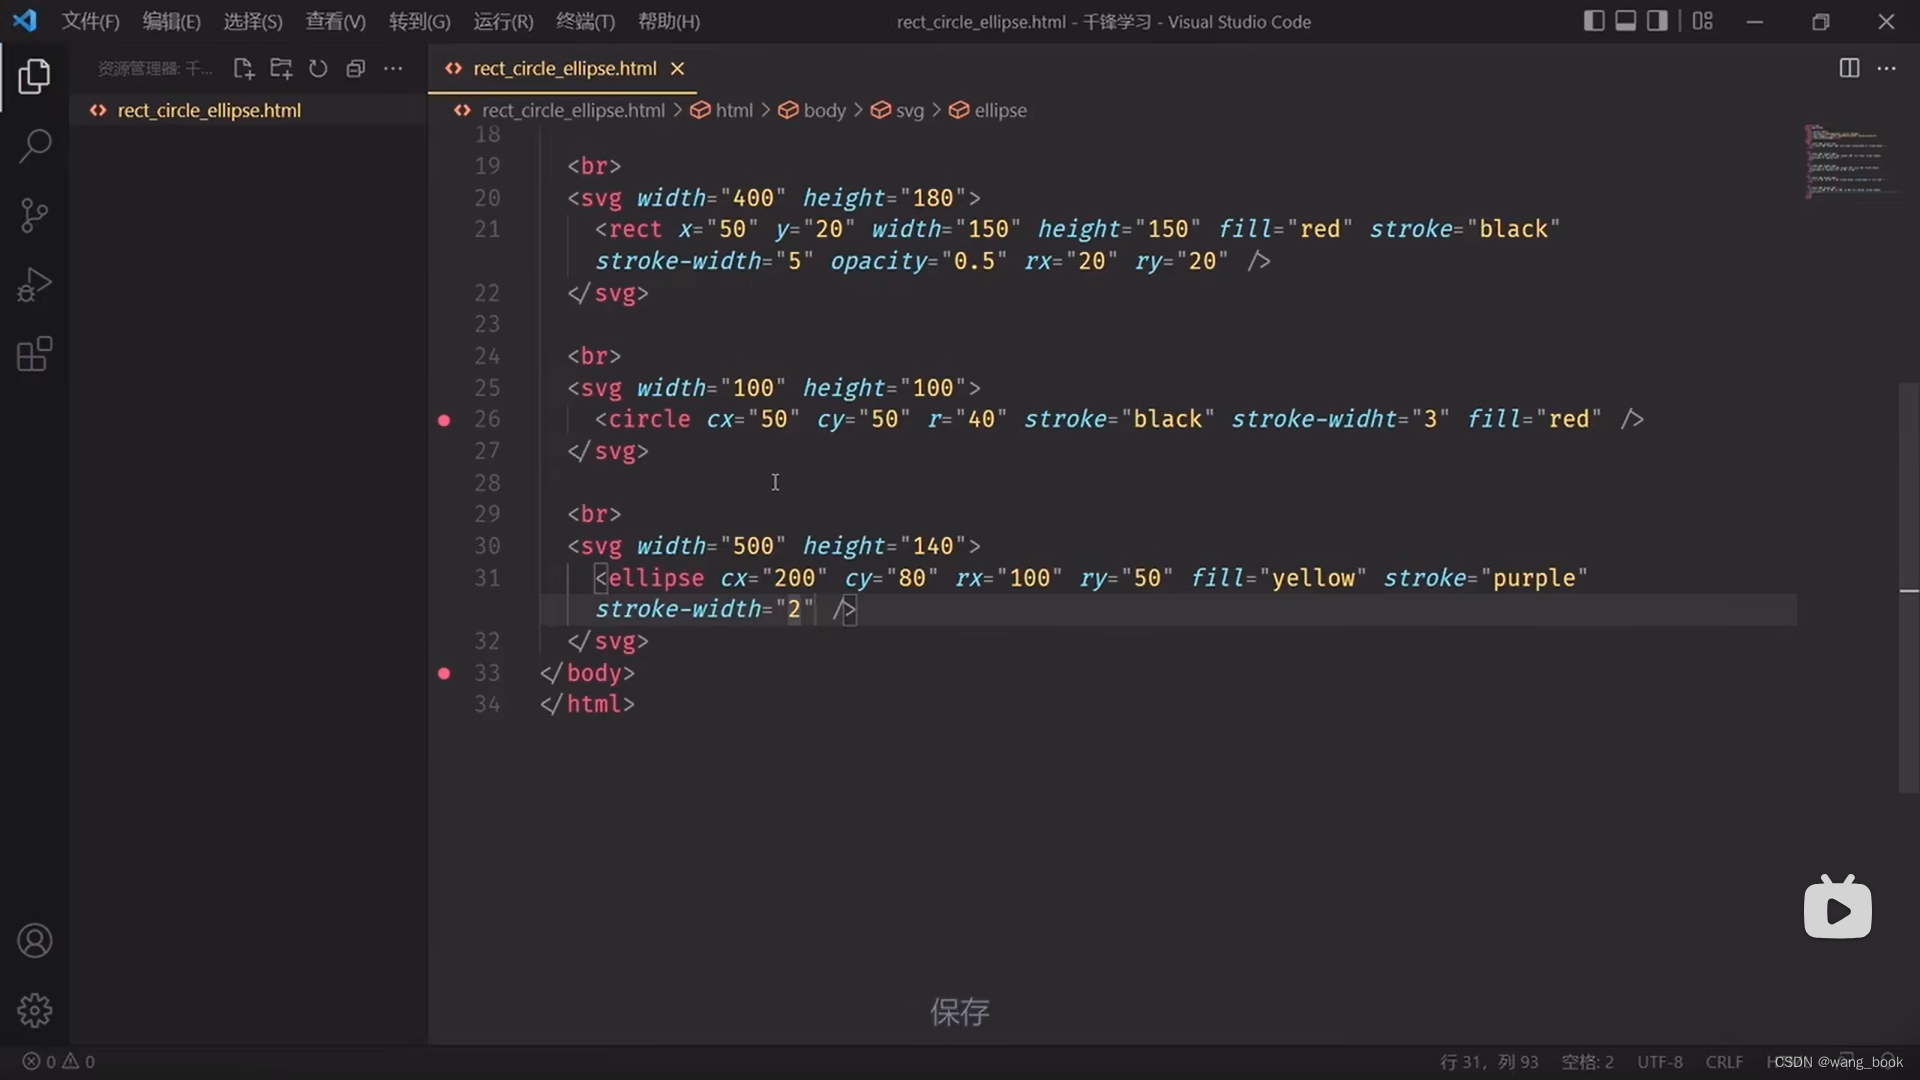Toggle the primary side bar layout button
The width and height of the screenshot is (1920, 1080).
pos(1594,21)
